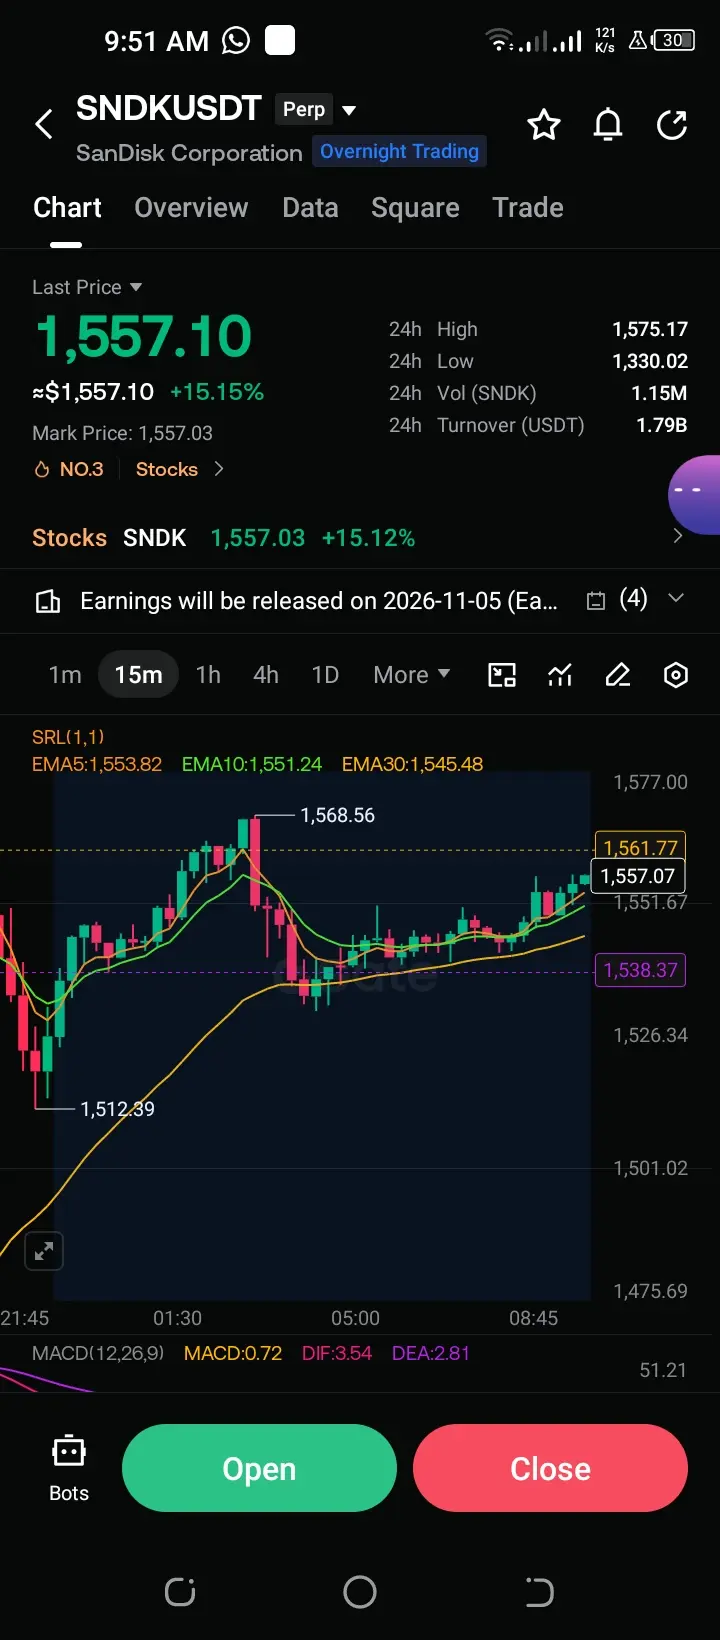Switch to the Chart tab

coord(67,207)
